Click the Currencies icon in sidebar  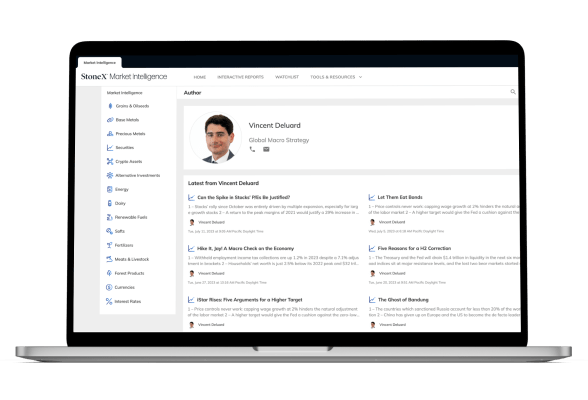[x=109, y=287]
